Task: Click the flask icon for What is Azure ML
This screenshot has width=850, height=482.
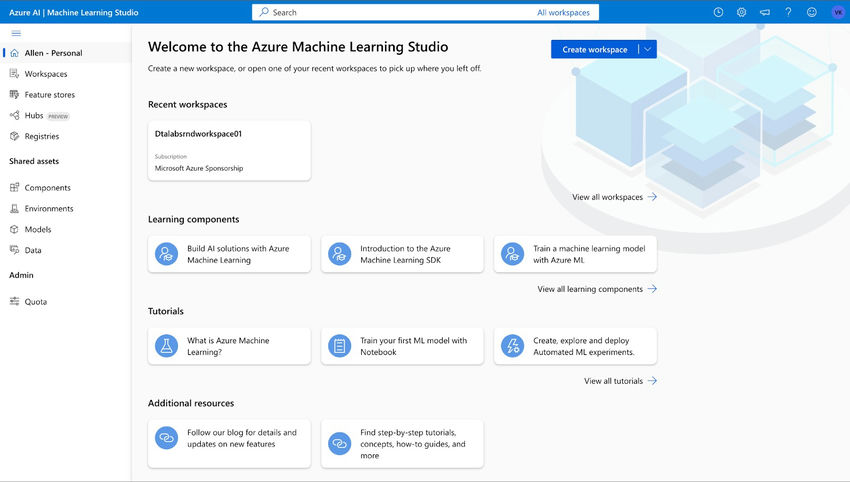Action: [166, 346]
